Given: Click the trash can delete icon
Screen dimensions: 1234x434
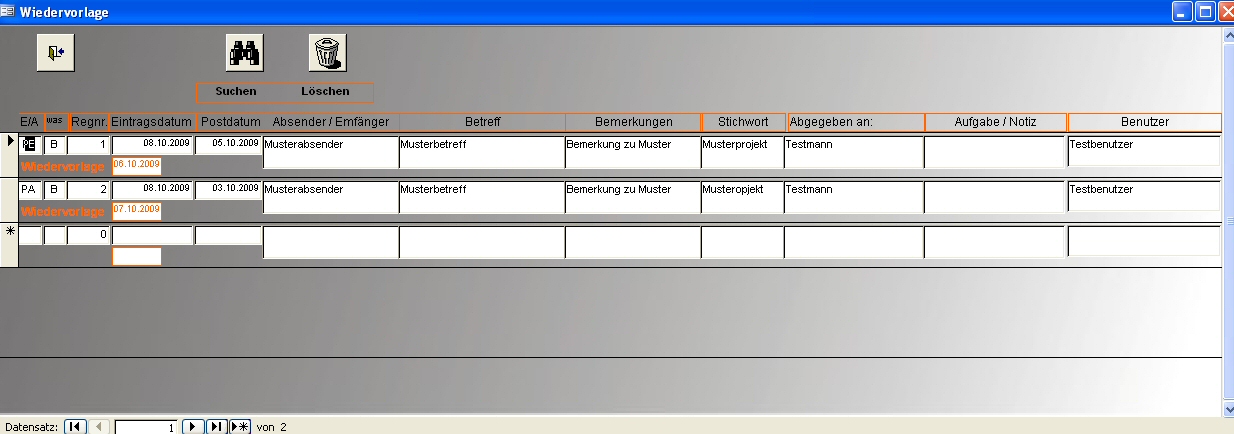Looking at the screenshot, I should tap(327, 52).
